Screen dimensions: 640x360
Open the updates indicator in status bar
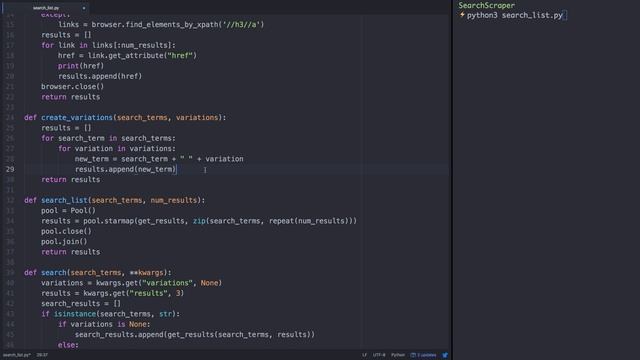click(x=423, y=355)
